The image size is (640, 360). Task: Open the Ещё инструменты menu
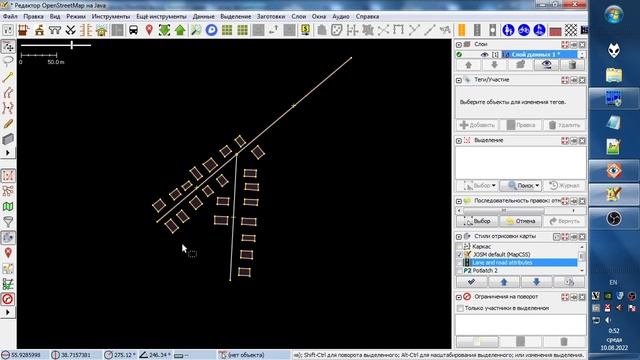click(161, 16)
